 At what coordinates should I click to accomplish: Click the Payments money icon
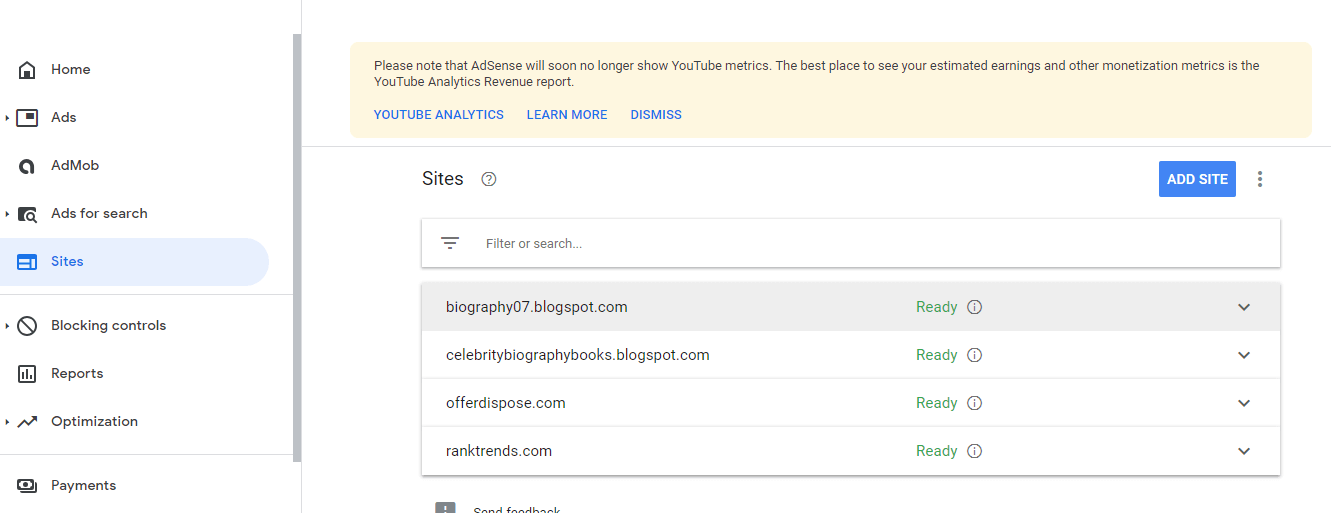pos(28,486)
